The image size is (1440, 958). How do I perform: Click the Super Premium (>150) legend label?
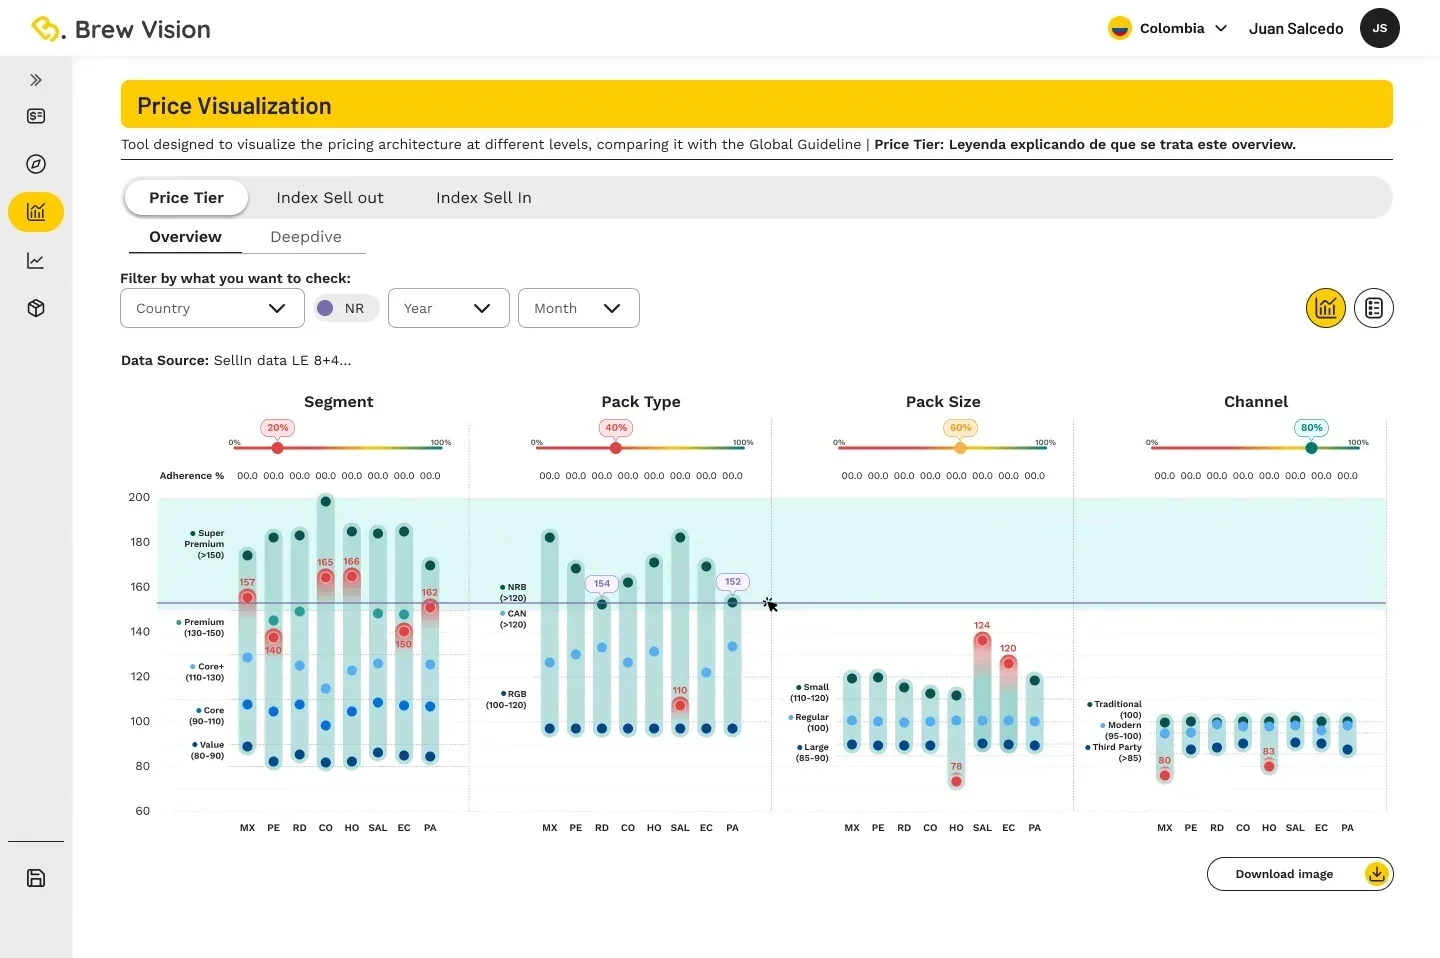coord(207,544)
